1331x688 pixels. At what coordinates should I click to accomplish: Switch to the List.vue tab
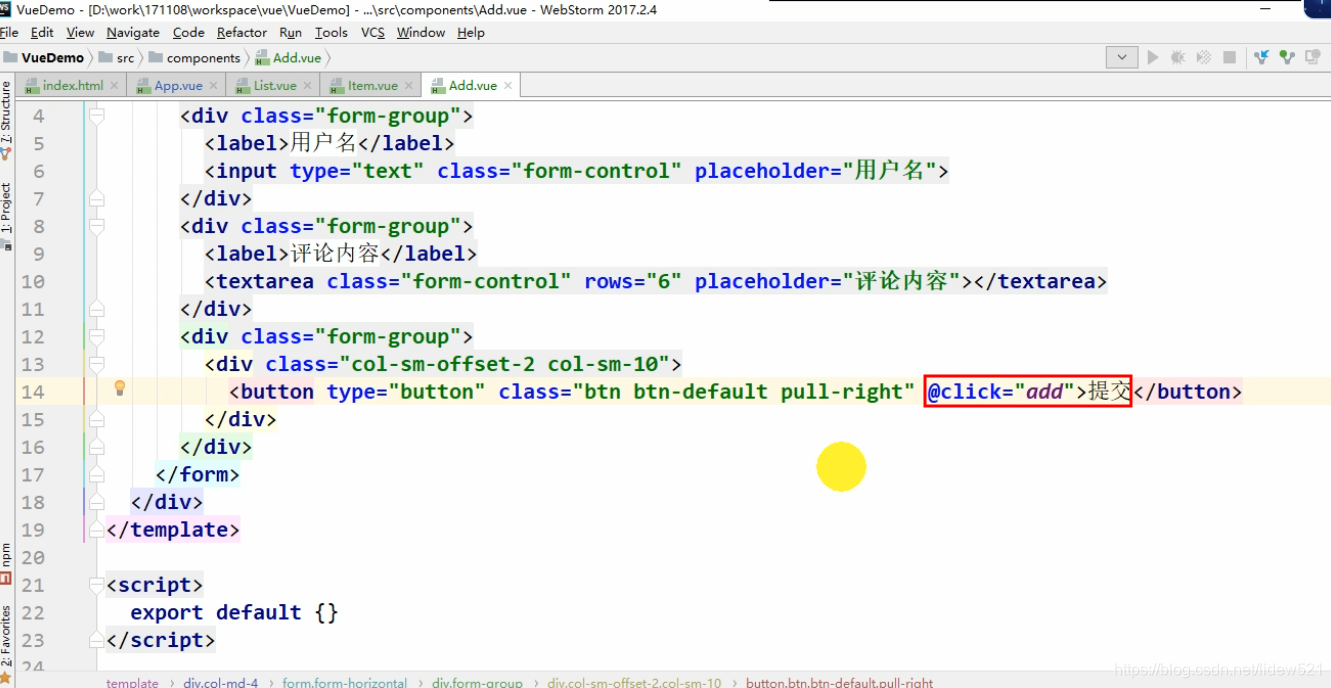click(275, 86)
